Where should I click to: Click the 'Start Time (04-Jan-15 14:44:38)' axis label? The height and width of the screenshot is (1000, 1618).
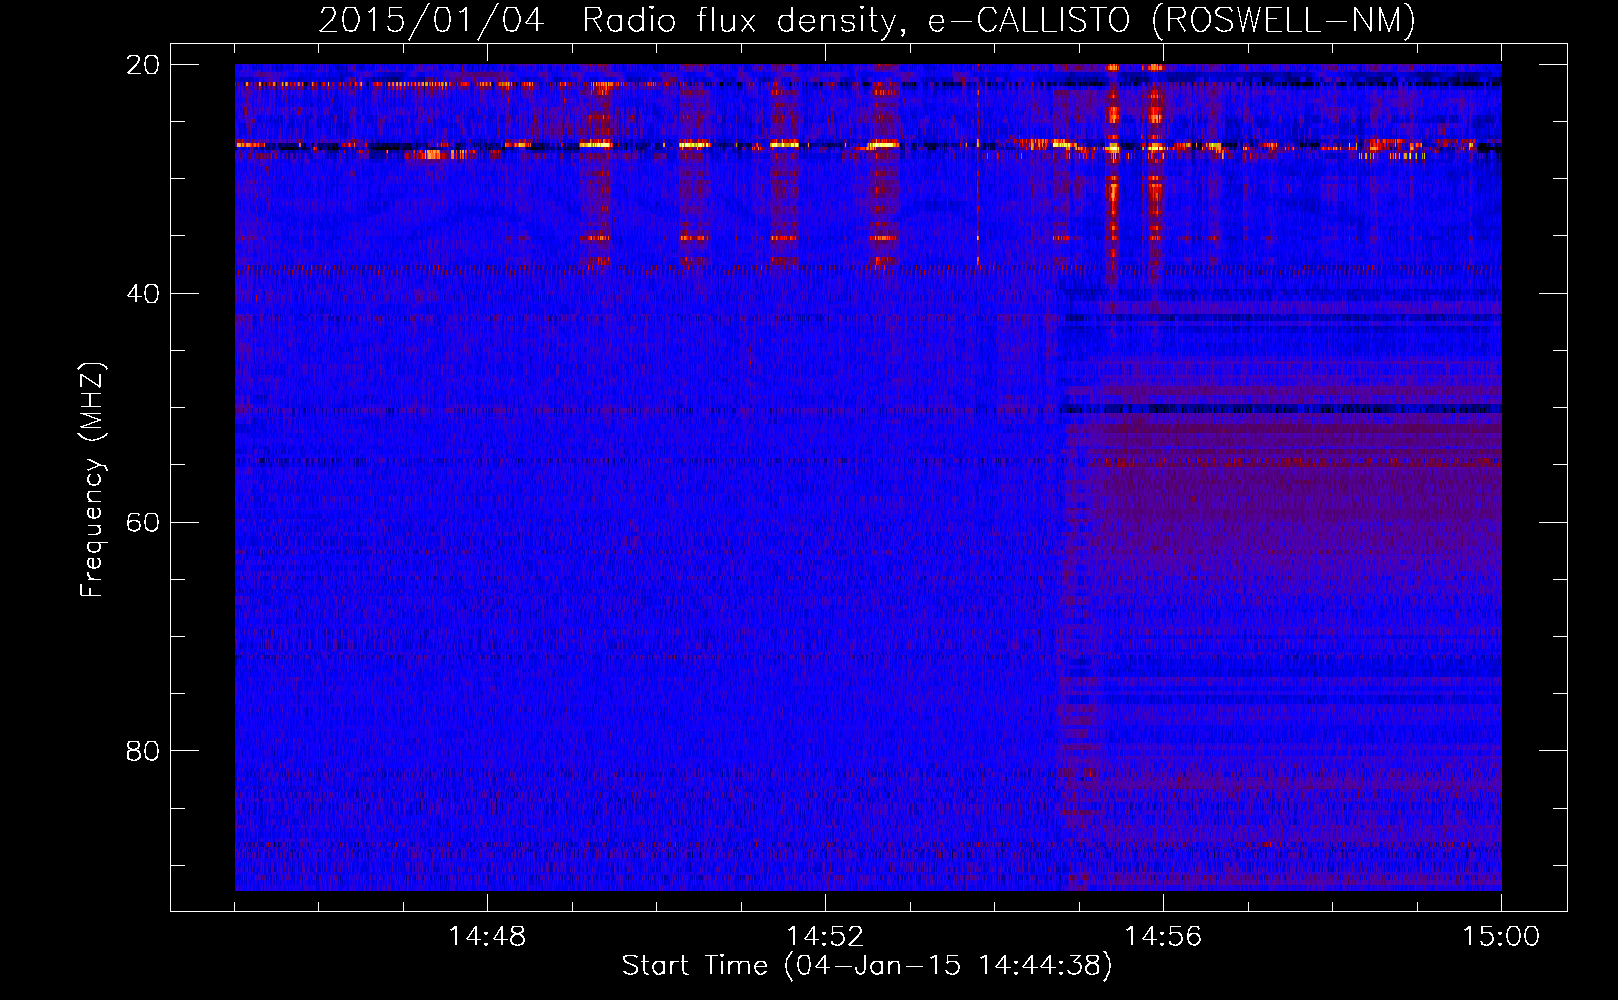click(x=867, y=966)
